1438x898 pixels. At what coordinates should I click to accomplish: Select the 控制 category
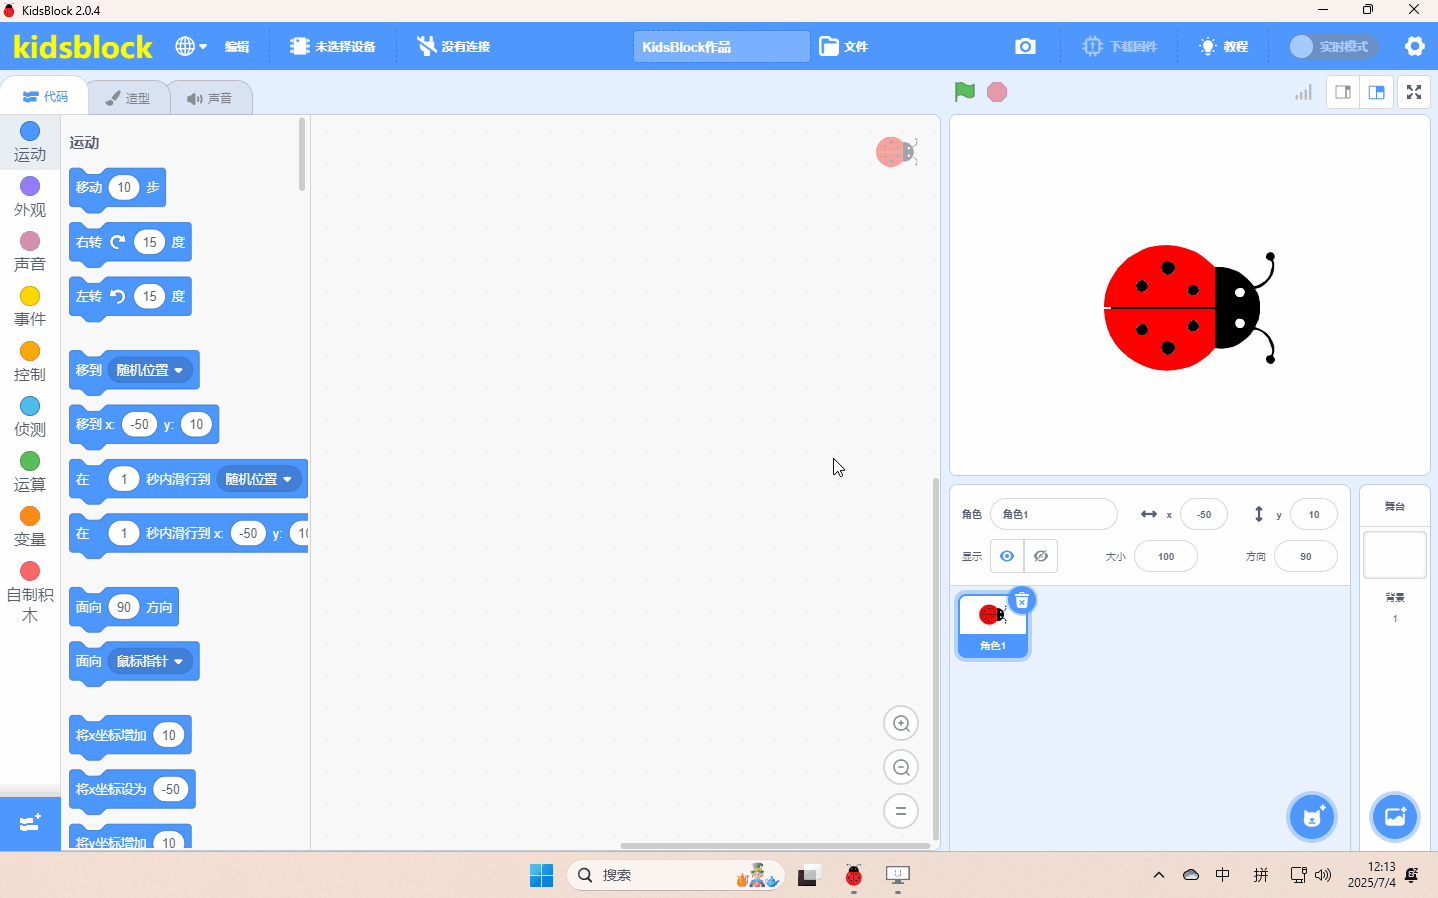click(30, 362)
